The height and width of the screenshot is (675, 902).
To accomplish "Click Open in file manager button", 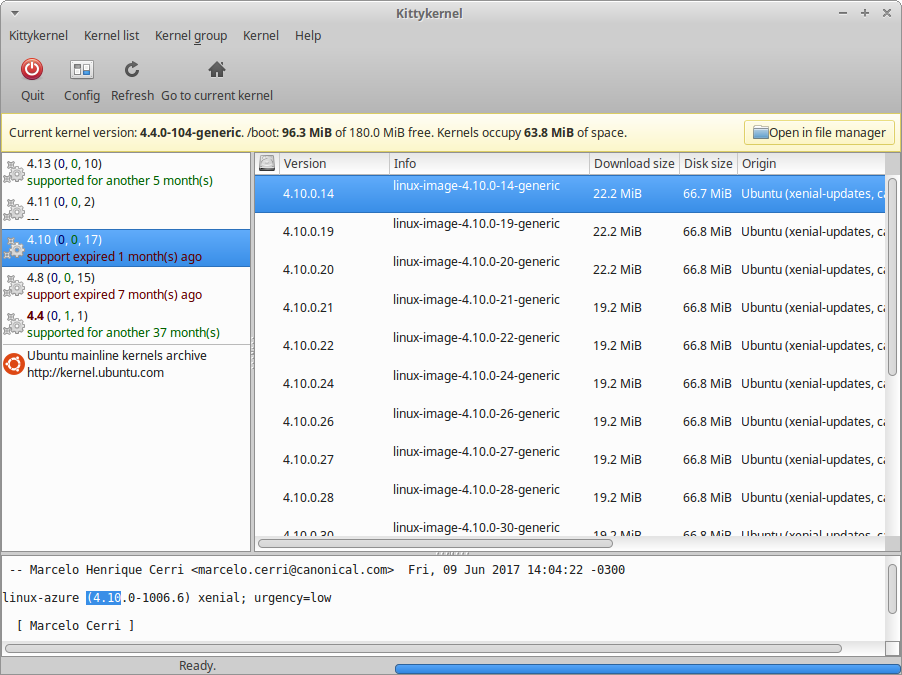I will coord(819,132).
